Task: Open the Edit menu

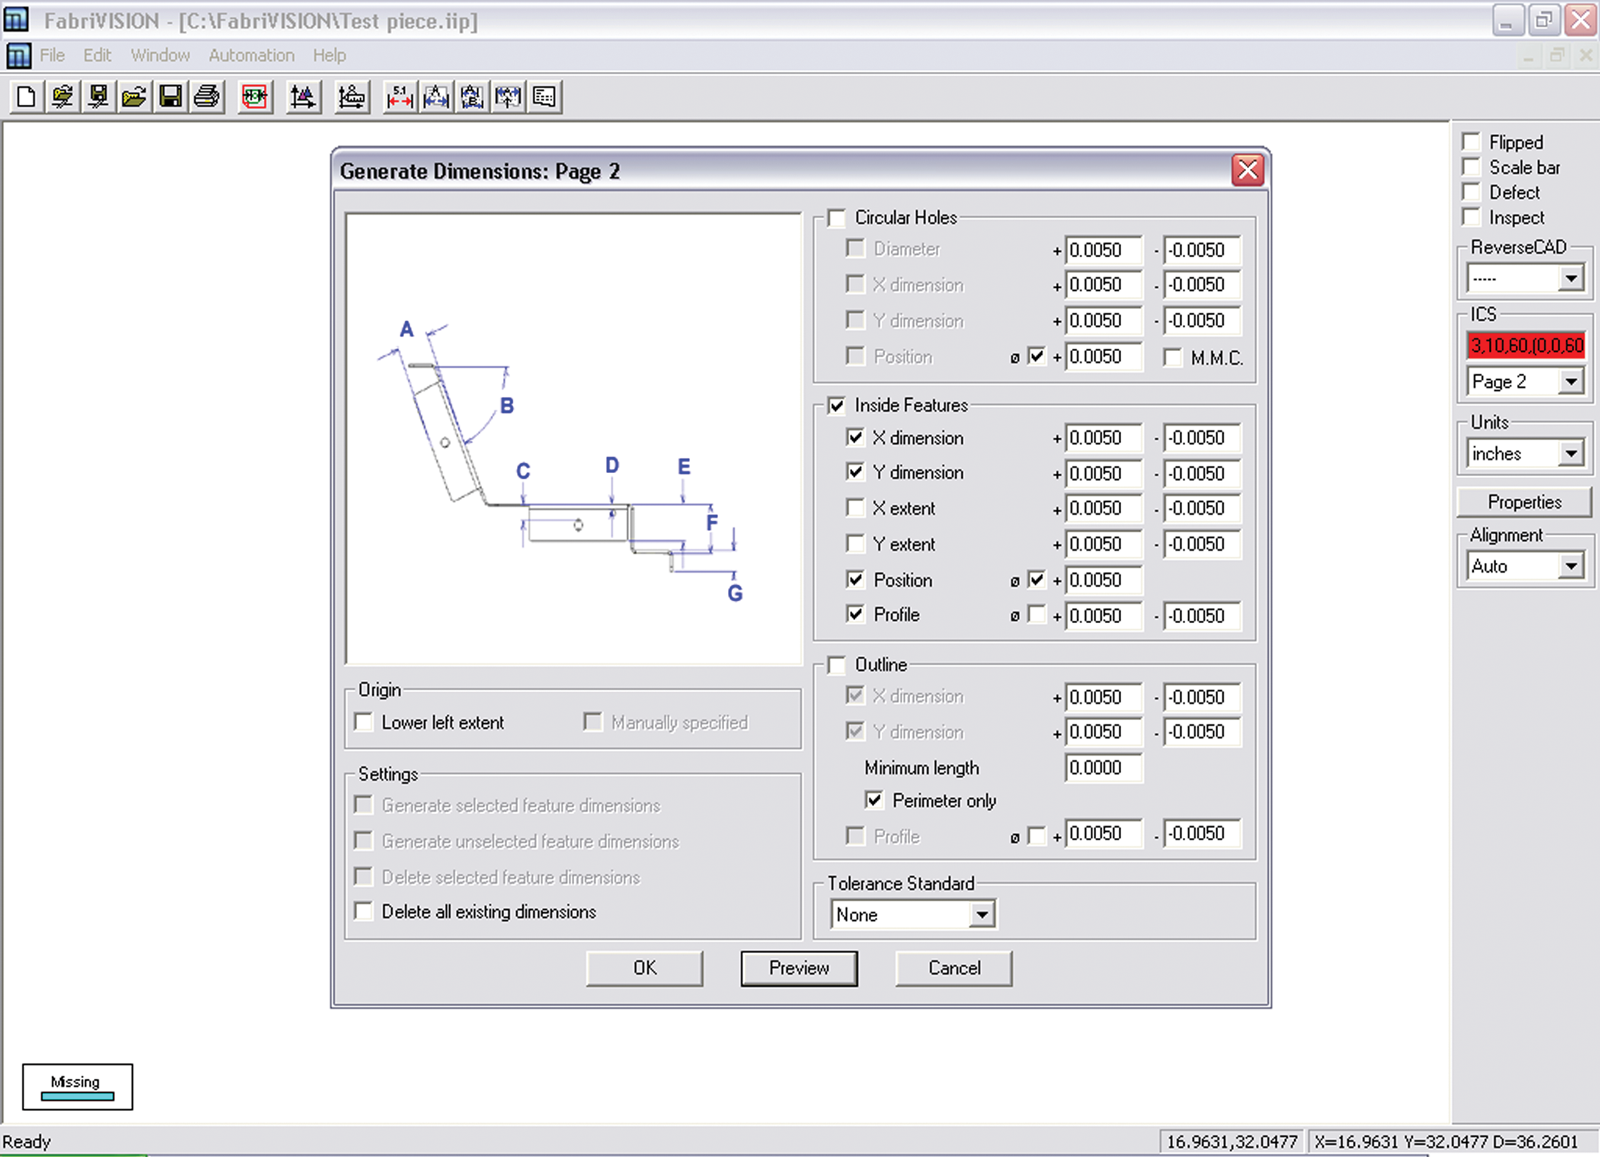Action: [97, 55]
